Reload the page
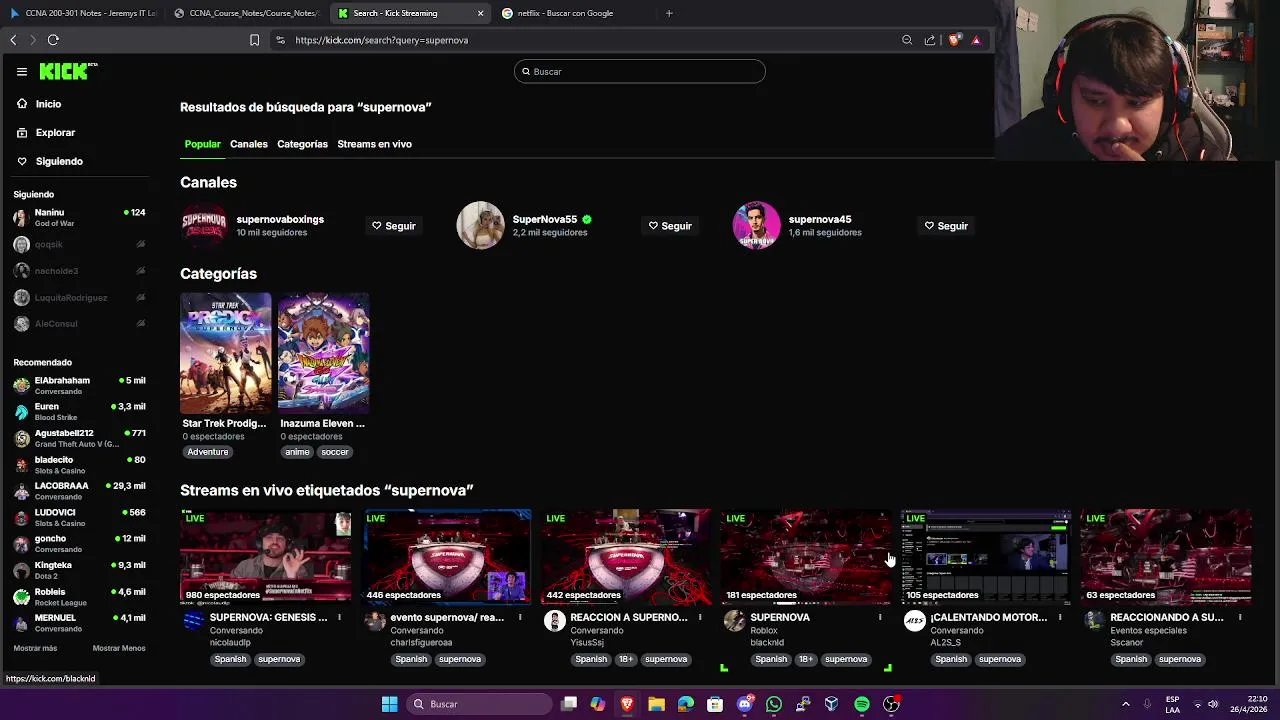This screenshot has width=1280, height=720. click(53, 40)
